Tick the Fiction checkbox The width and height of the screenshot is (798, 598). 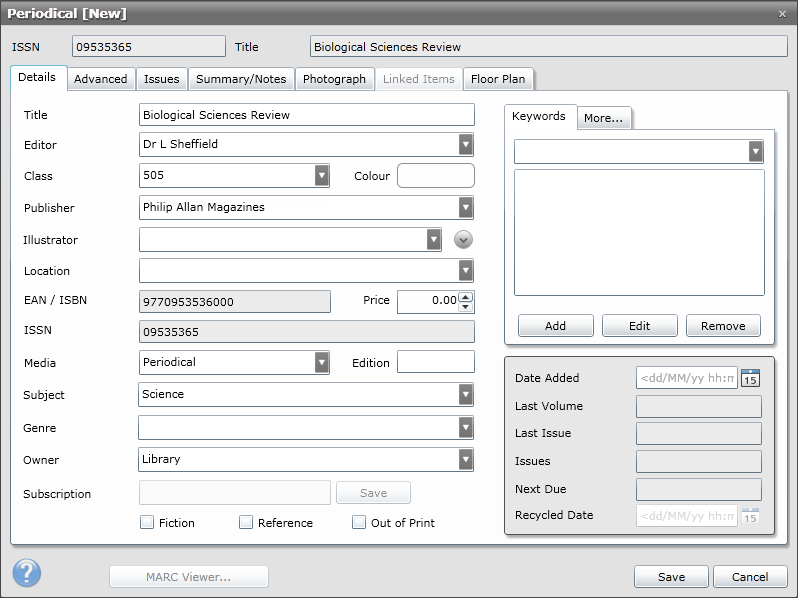click(x=147, y=522)
